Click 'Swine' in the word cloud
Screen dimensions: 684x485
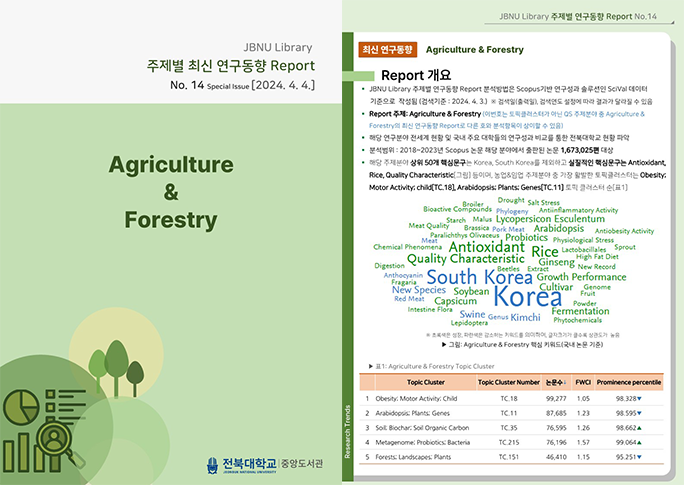472,314
